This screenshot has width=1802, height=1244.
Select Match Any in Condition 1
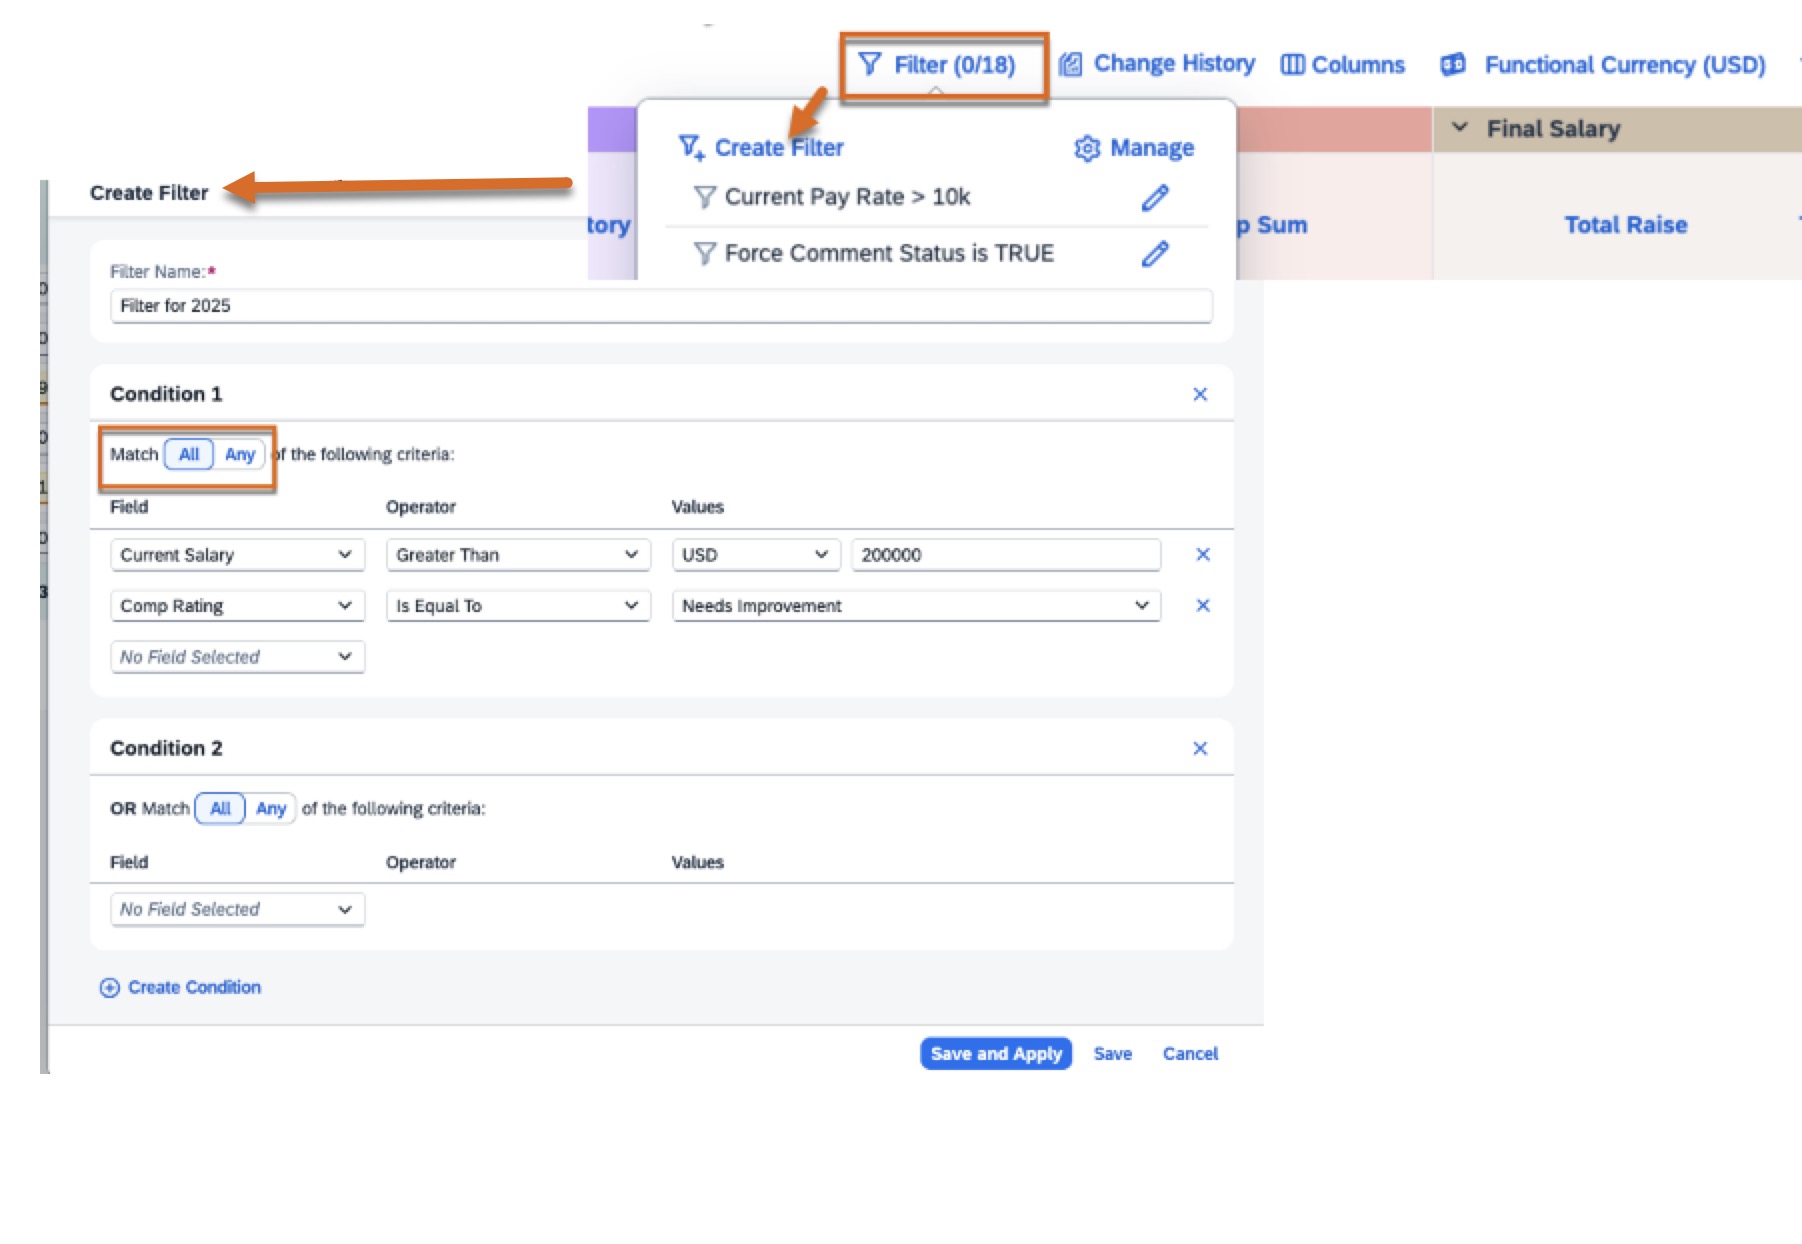tap(240, 455)
